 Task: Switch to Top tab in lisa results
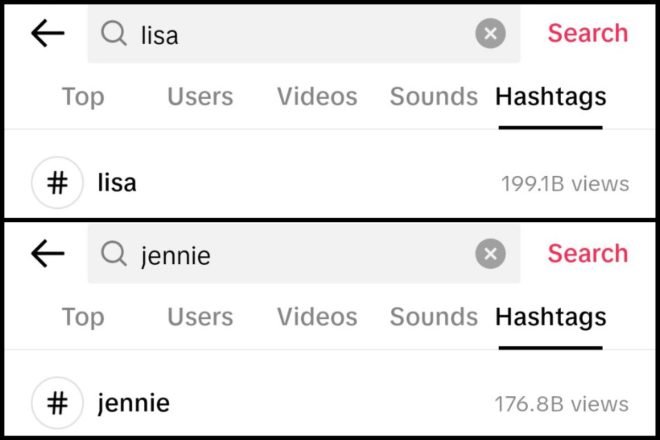click(x=83, y=96)
